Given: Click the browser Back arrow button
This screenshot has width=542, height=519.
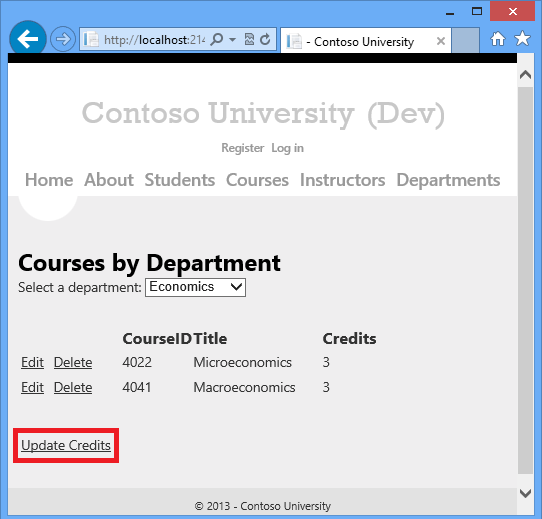Looking at the screenshot, I should pos(28,39).
